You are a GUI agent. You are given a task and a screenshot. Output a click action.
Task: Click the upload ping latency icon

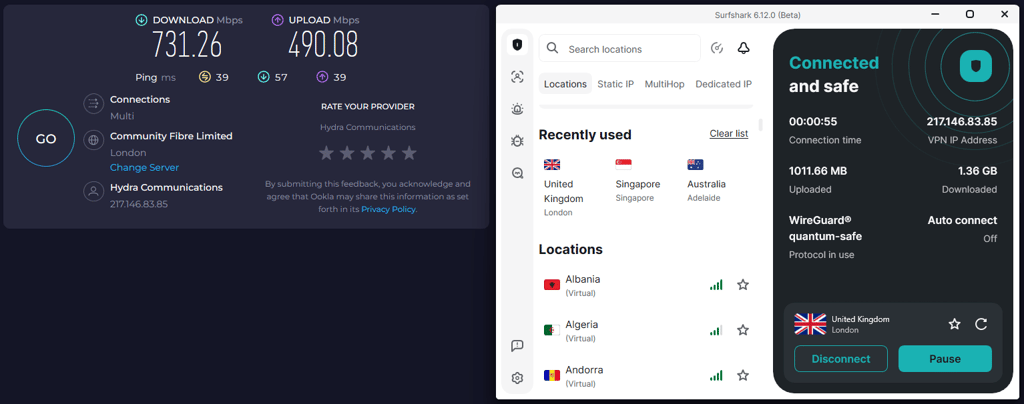(x=322, y=78)
